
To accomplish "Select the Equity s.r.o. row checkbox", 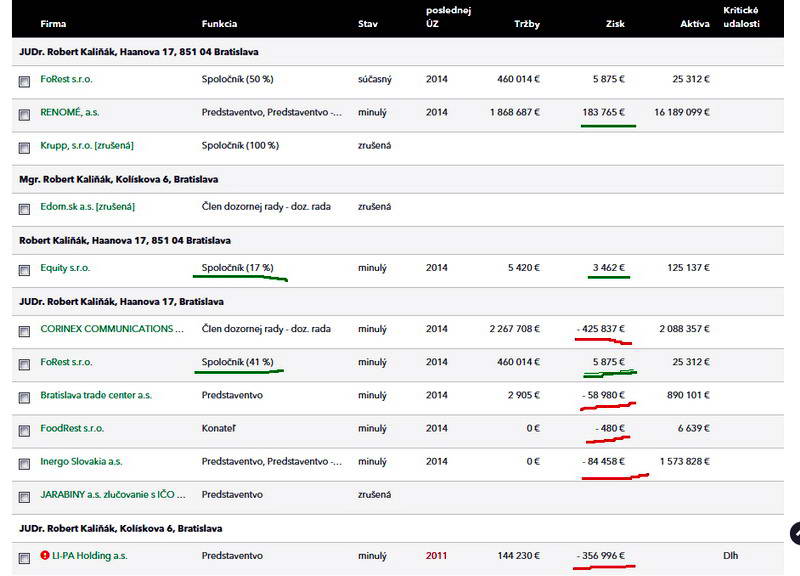I will pos(24,270).
